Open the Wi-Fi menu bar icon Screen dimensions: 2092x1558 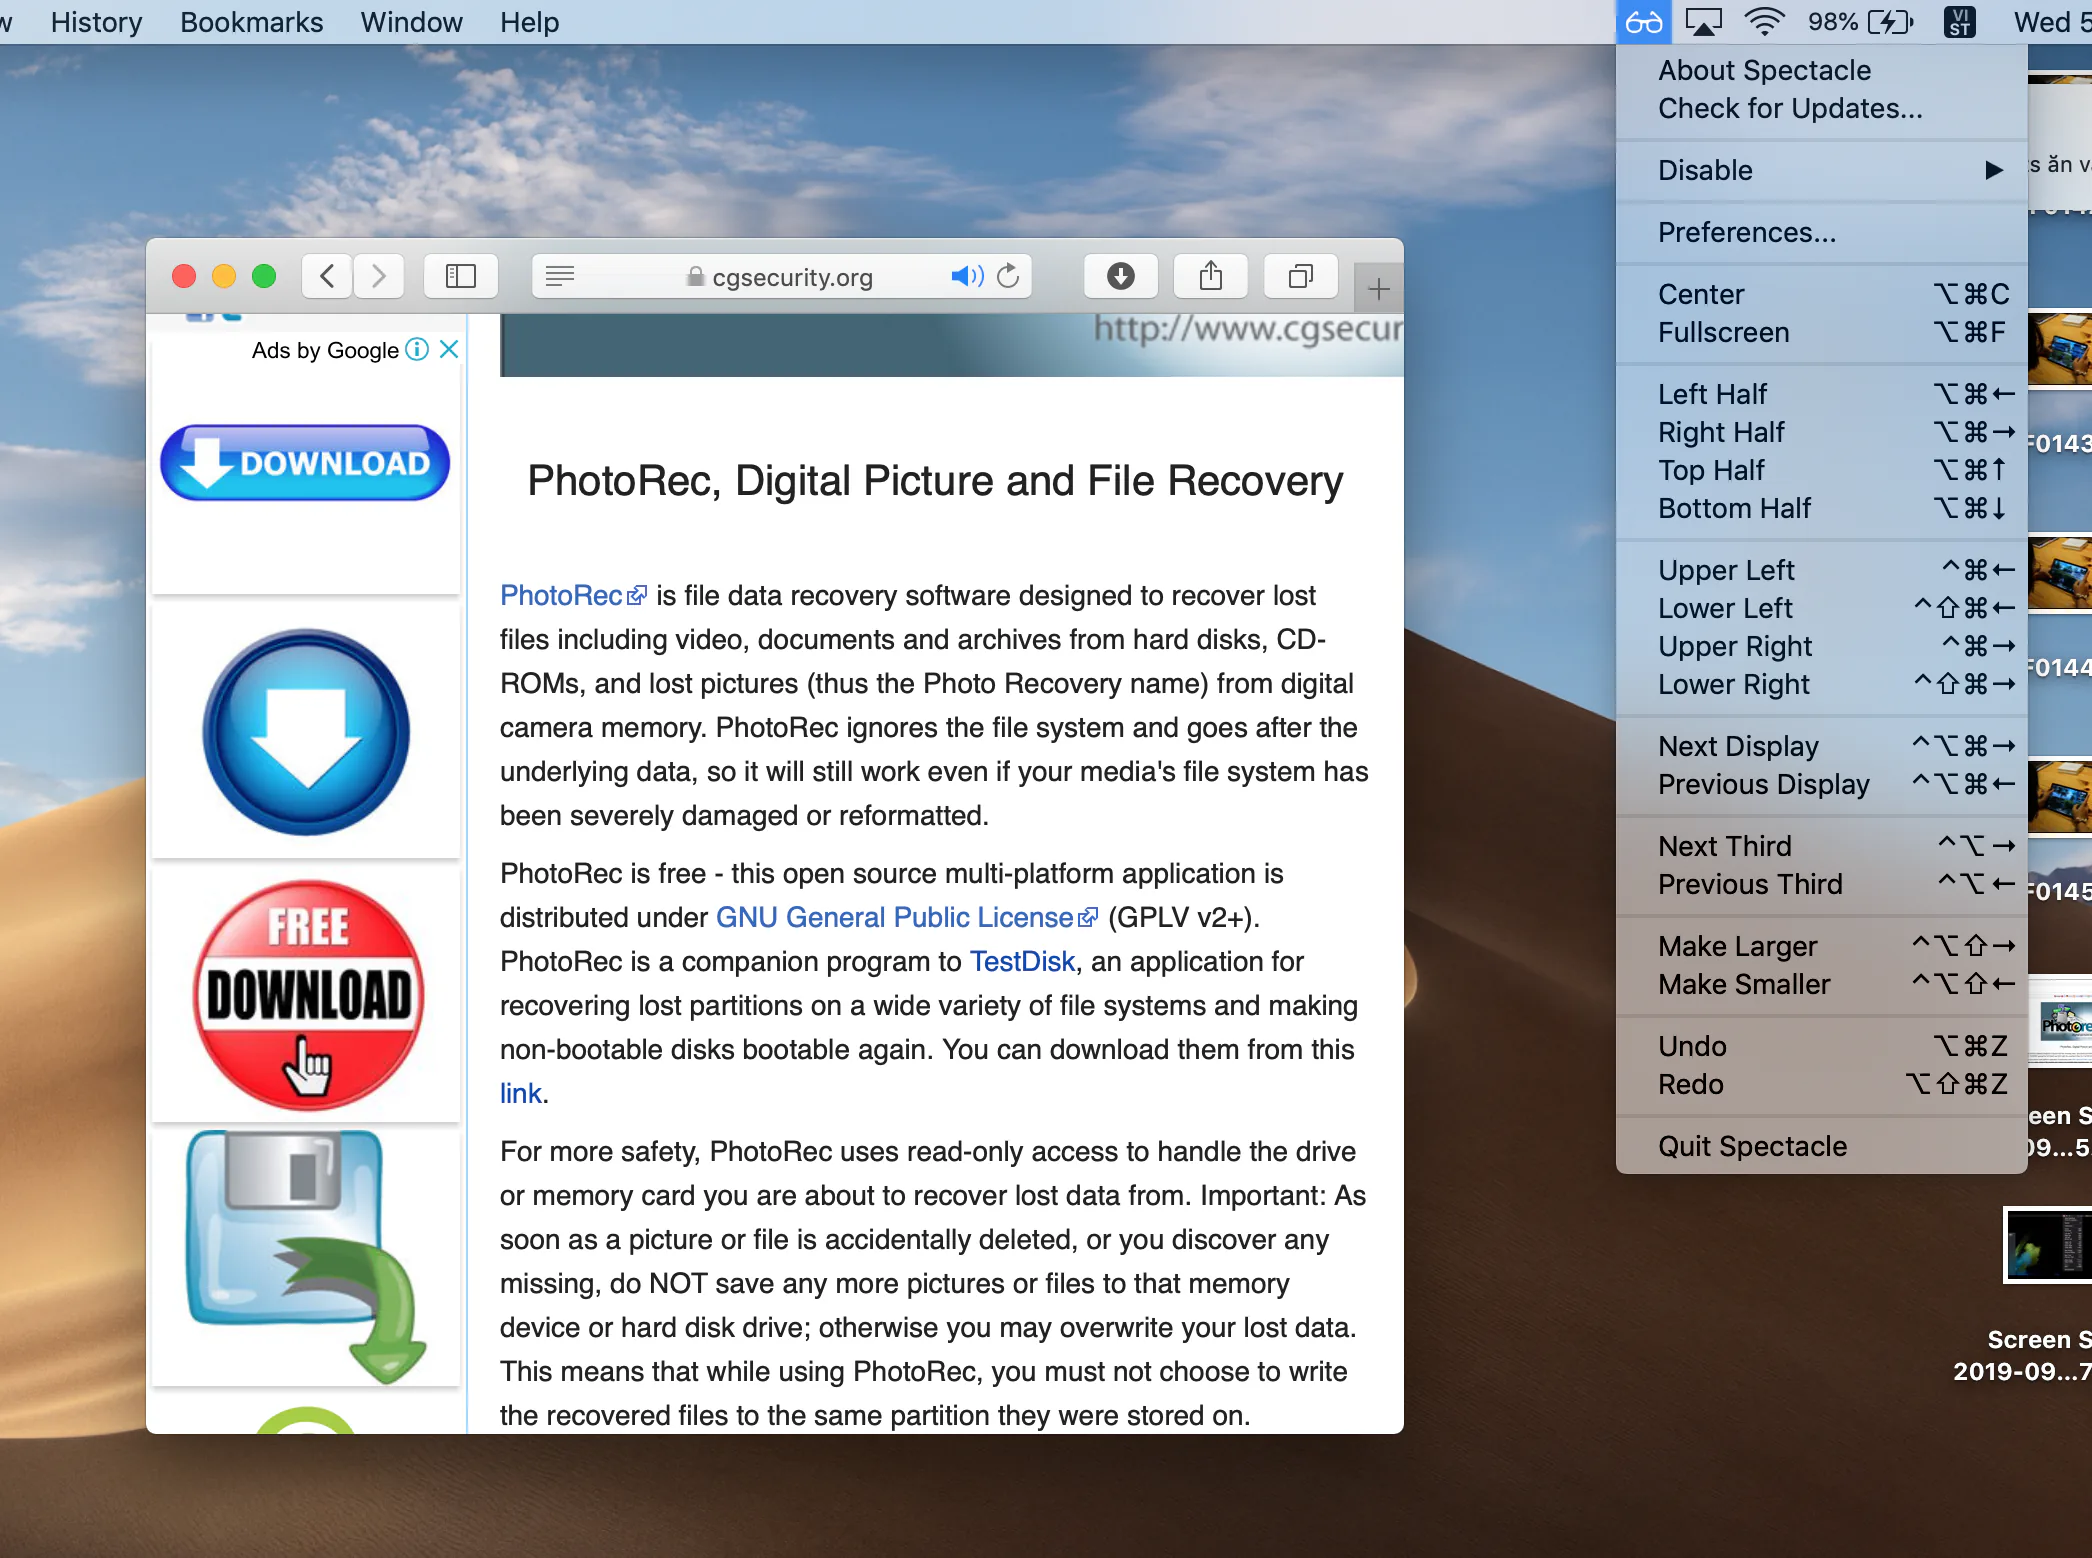[x=1765, y=22]
